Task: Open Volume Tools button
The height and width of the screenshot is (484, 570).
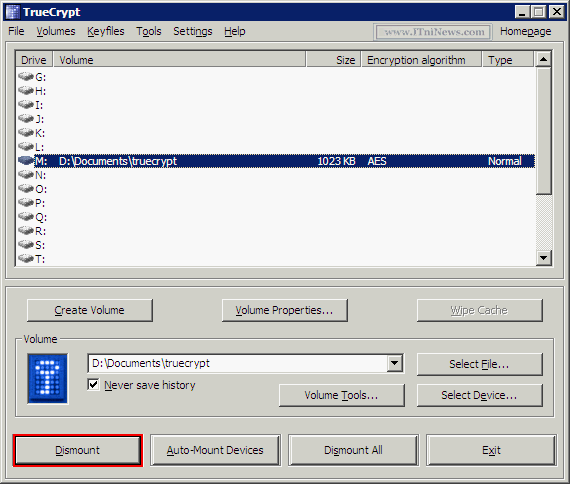Action: point(341,395)
